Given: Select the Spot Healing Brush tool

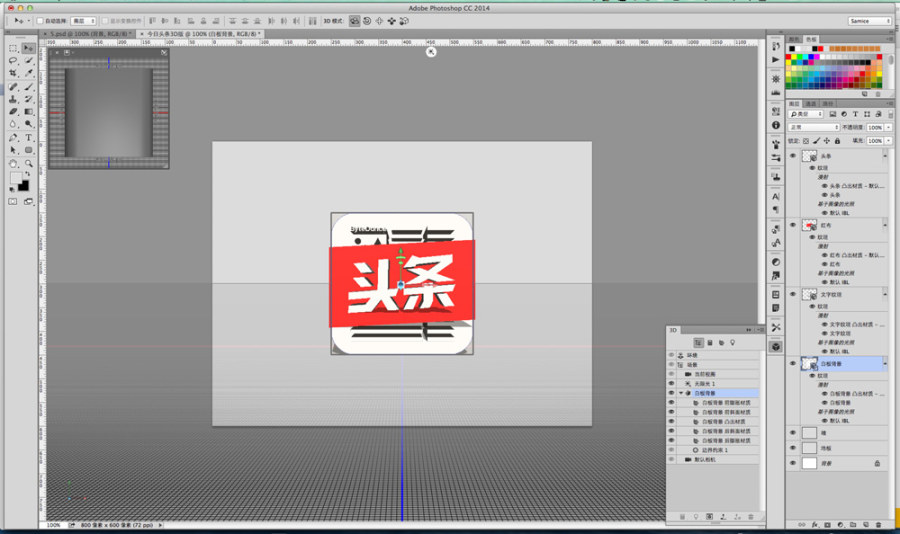Looking at the screenshot, I should [13, 87].
